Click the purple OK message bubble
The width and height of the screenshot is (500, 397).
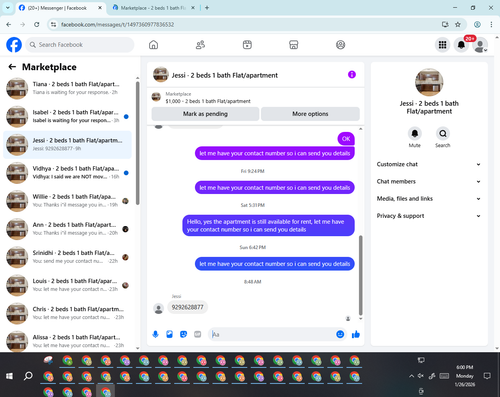346,139
